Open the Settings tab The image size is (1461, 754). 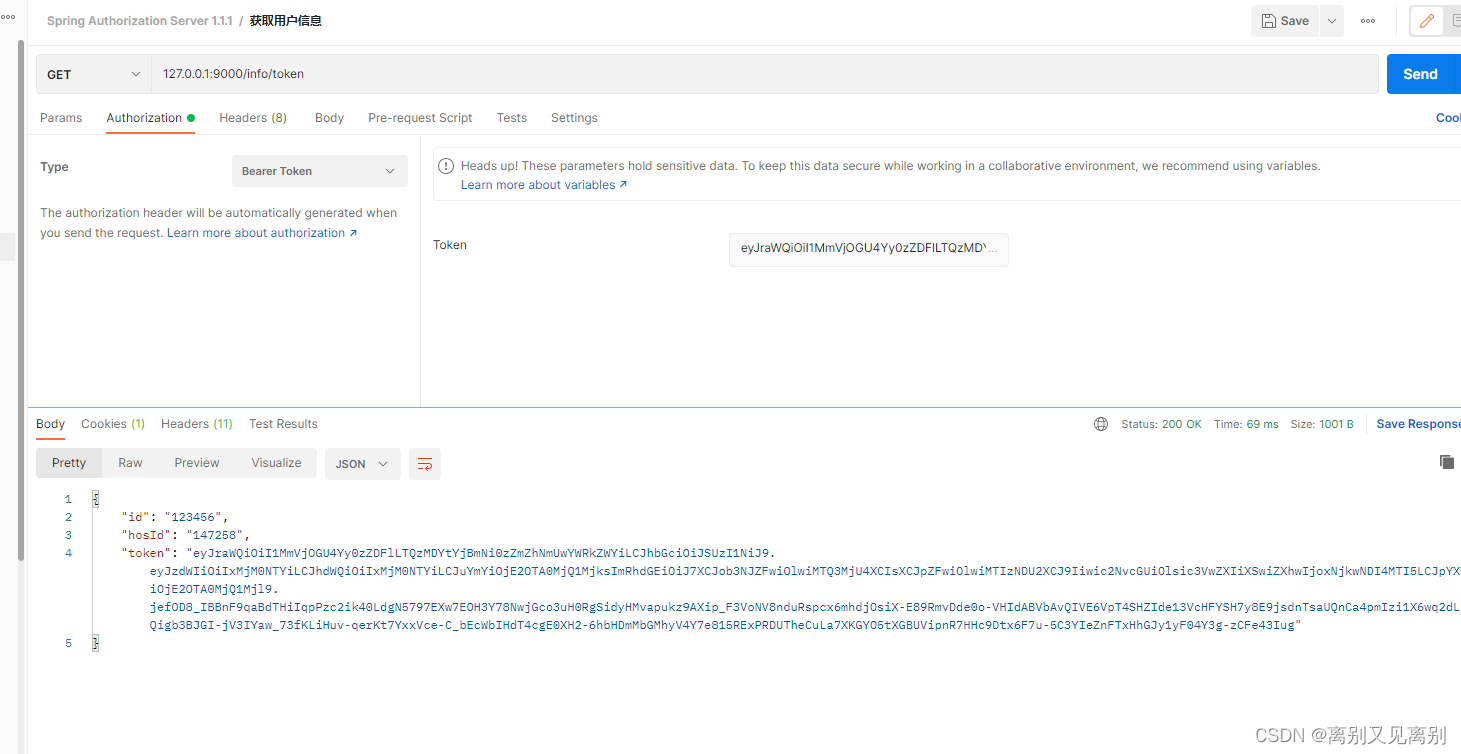574,118
